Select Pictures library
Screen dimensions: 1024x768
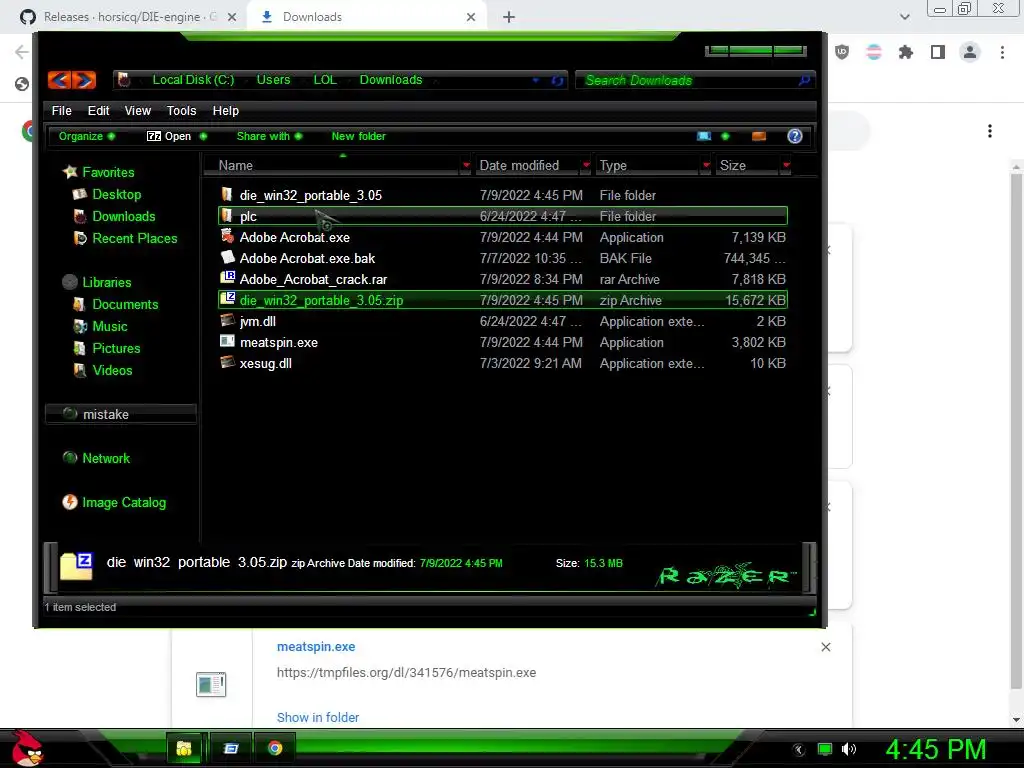(x=116, y=348)
